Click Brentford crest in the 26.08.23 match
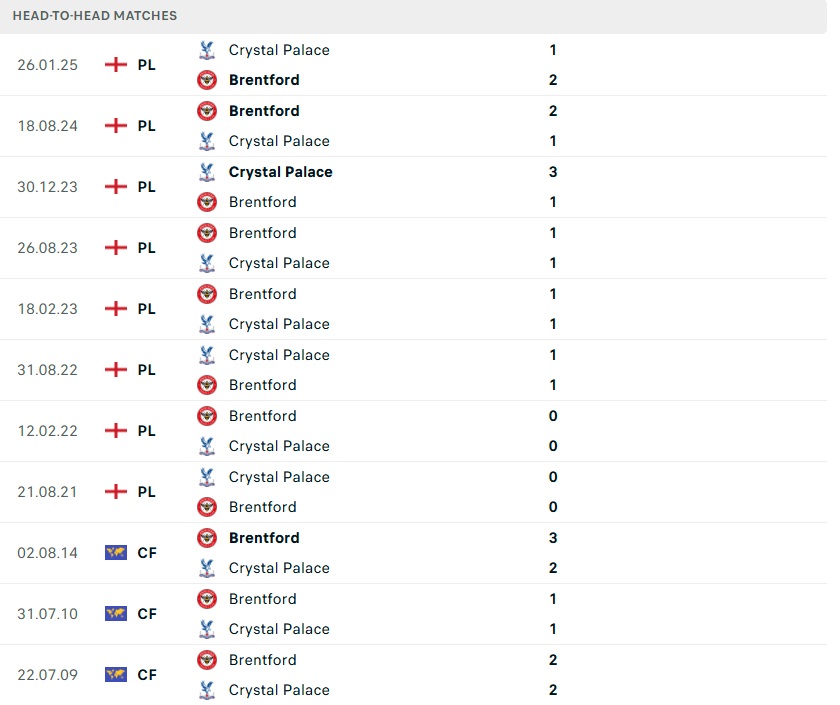The image size is (840, 705). [x=207, y=233]
